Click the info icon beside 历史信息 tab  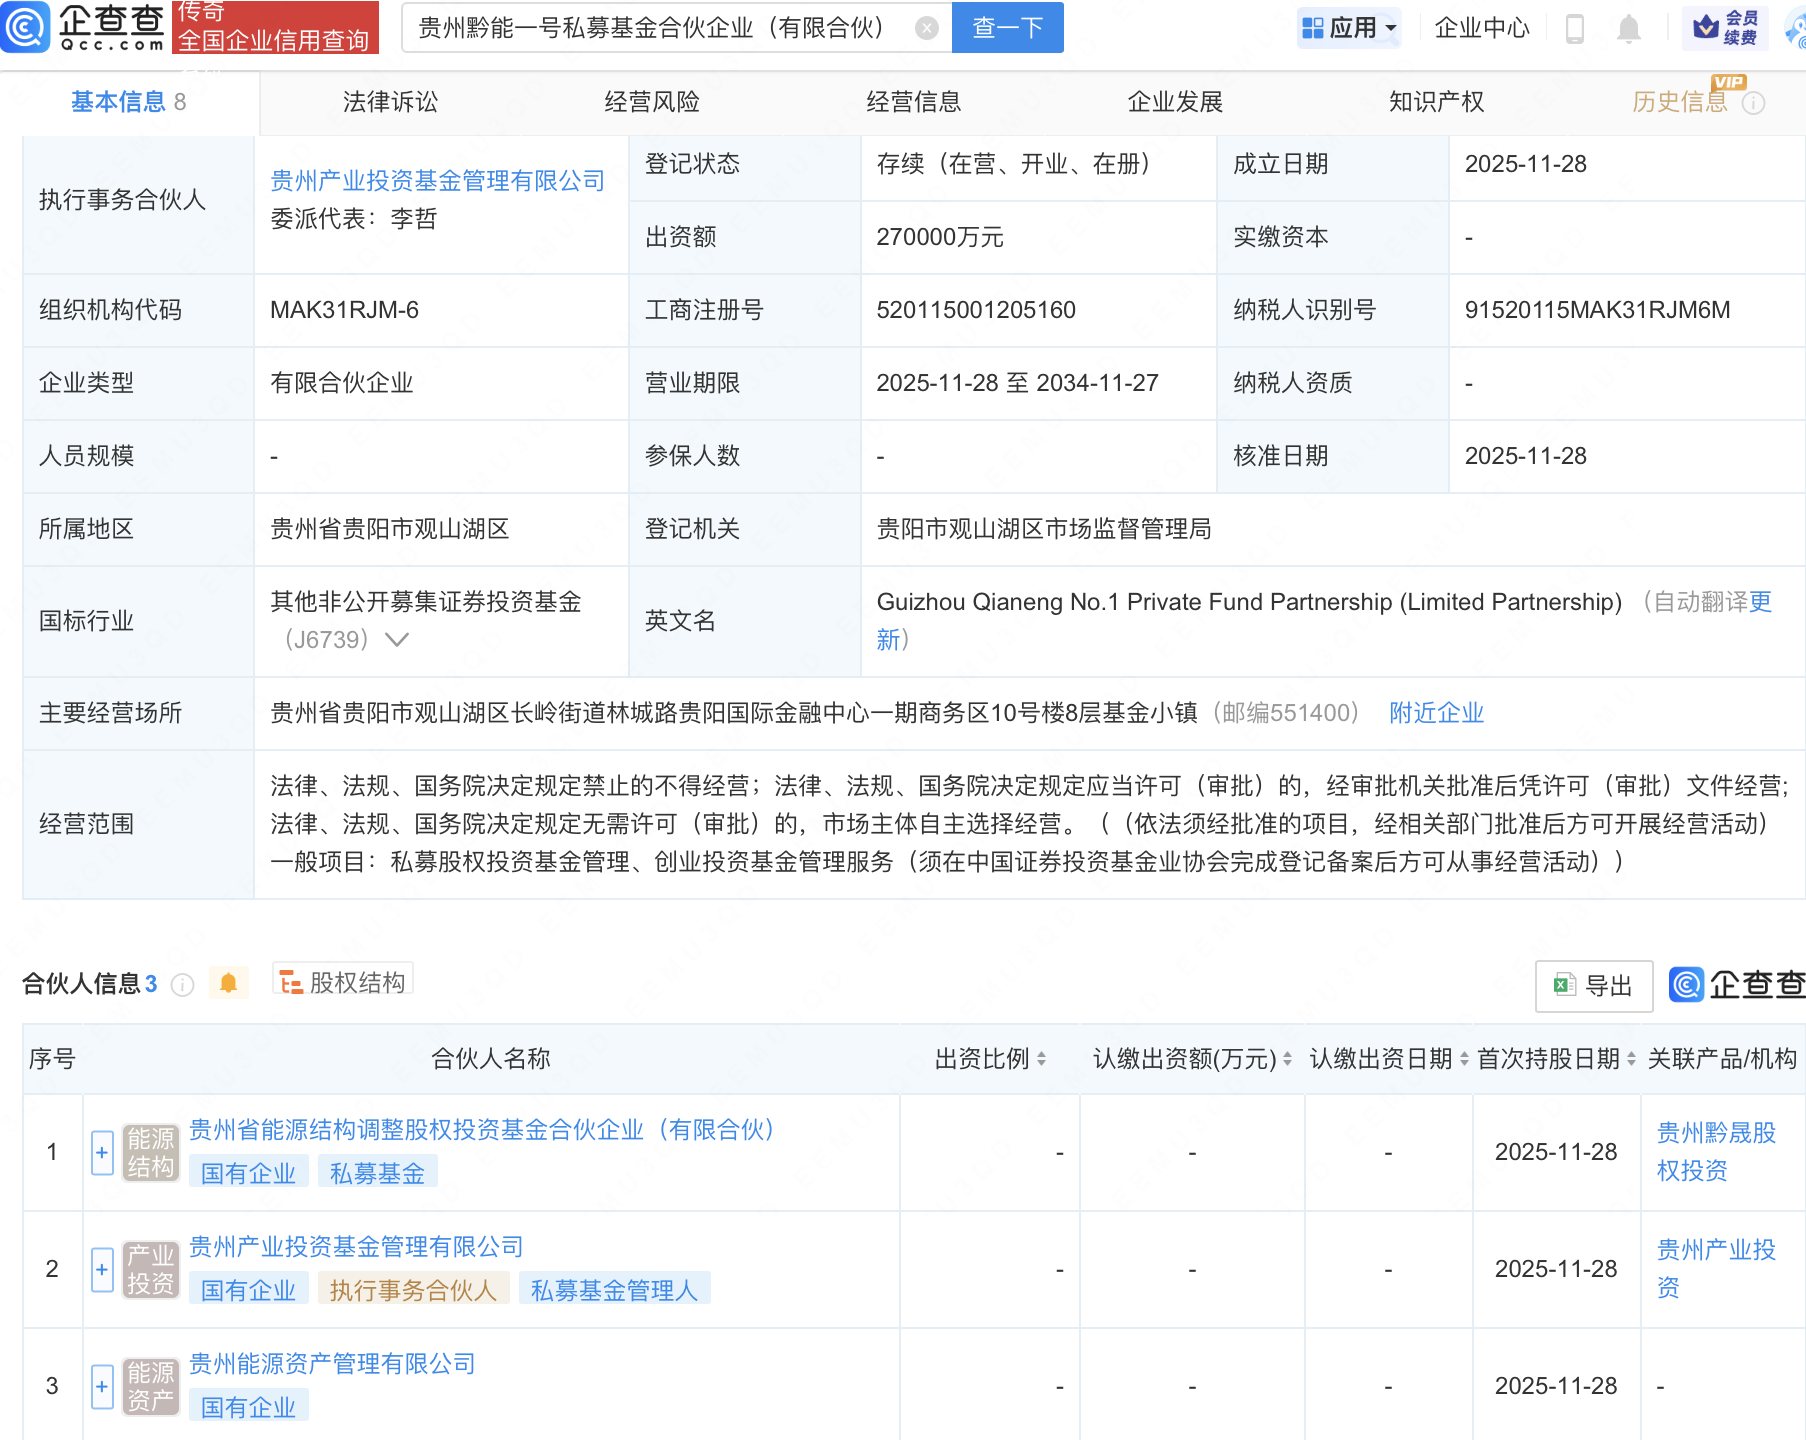(1754, 103)
